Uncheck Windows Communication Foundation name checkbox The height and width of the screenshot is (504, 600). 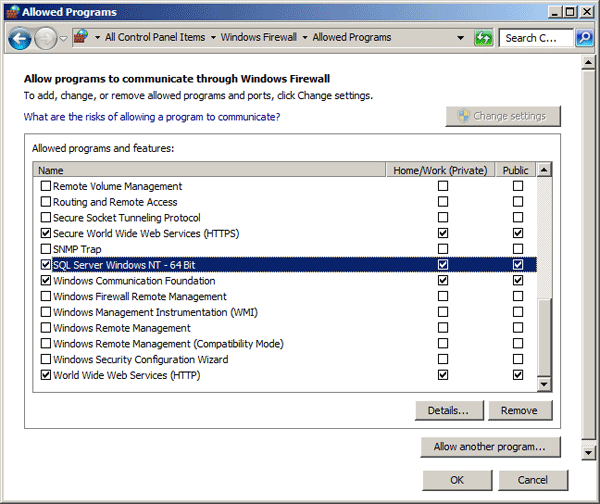[x=46, y=280]
